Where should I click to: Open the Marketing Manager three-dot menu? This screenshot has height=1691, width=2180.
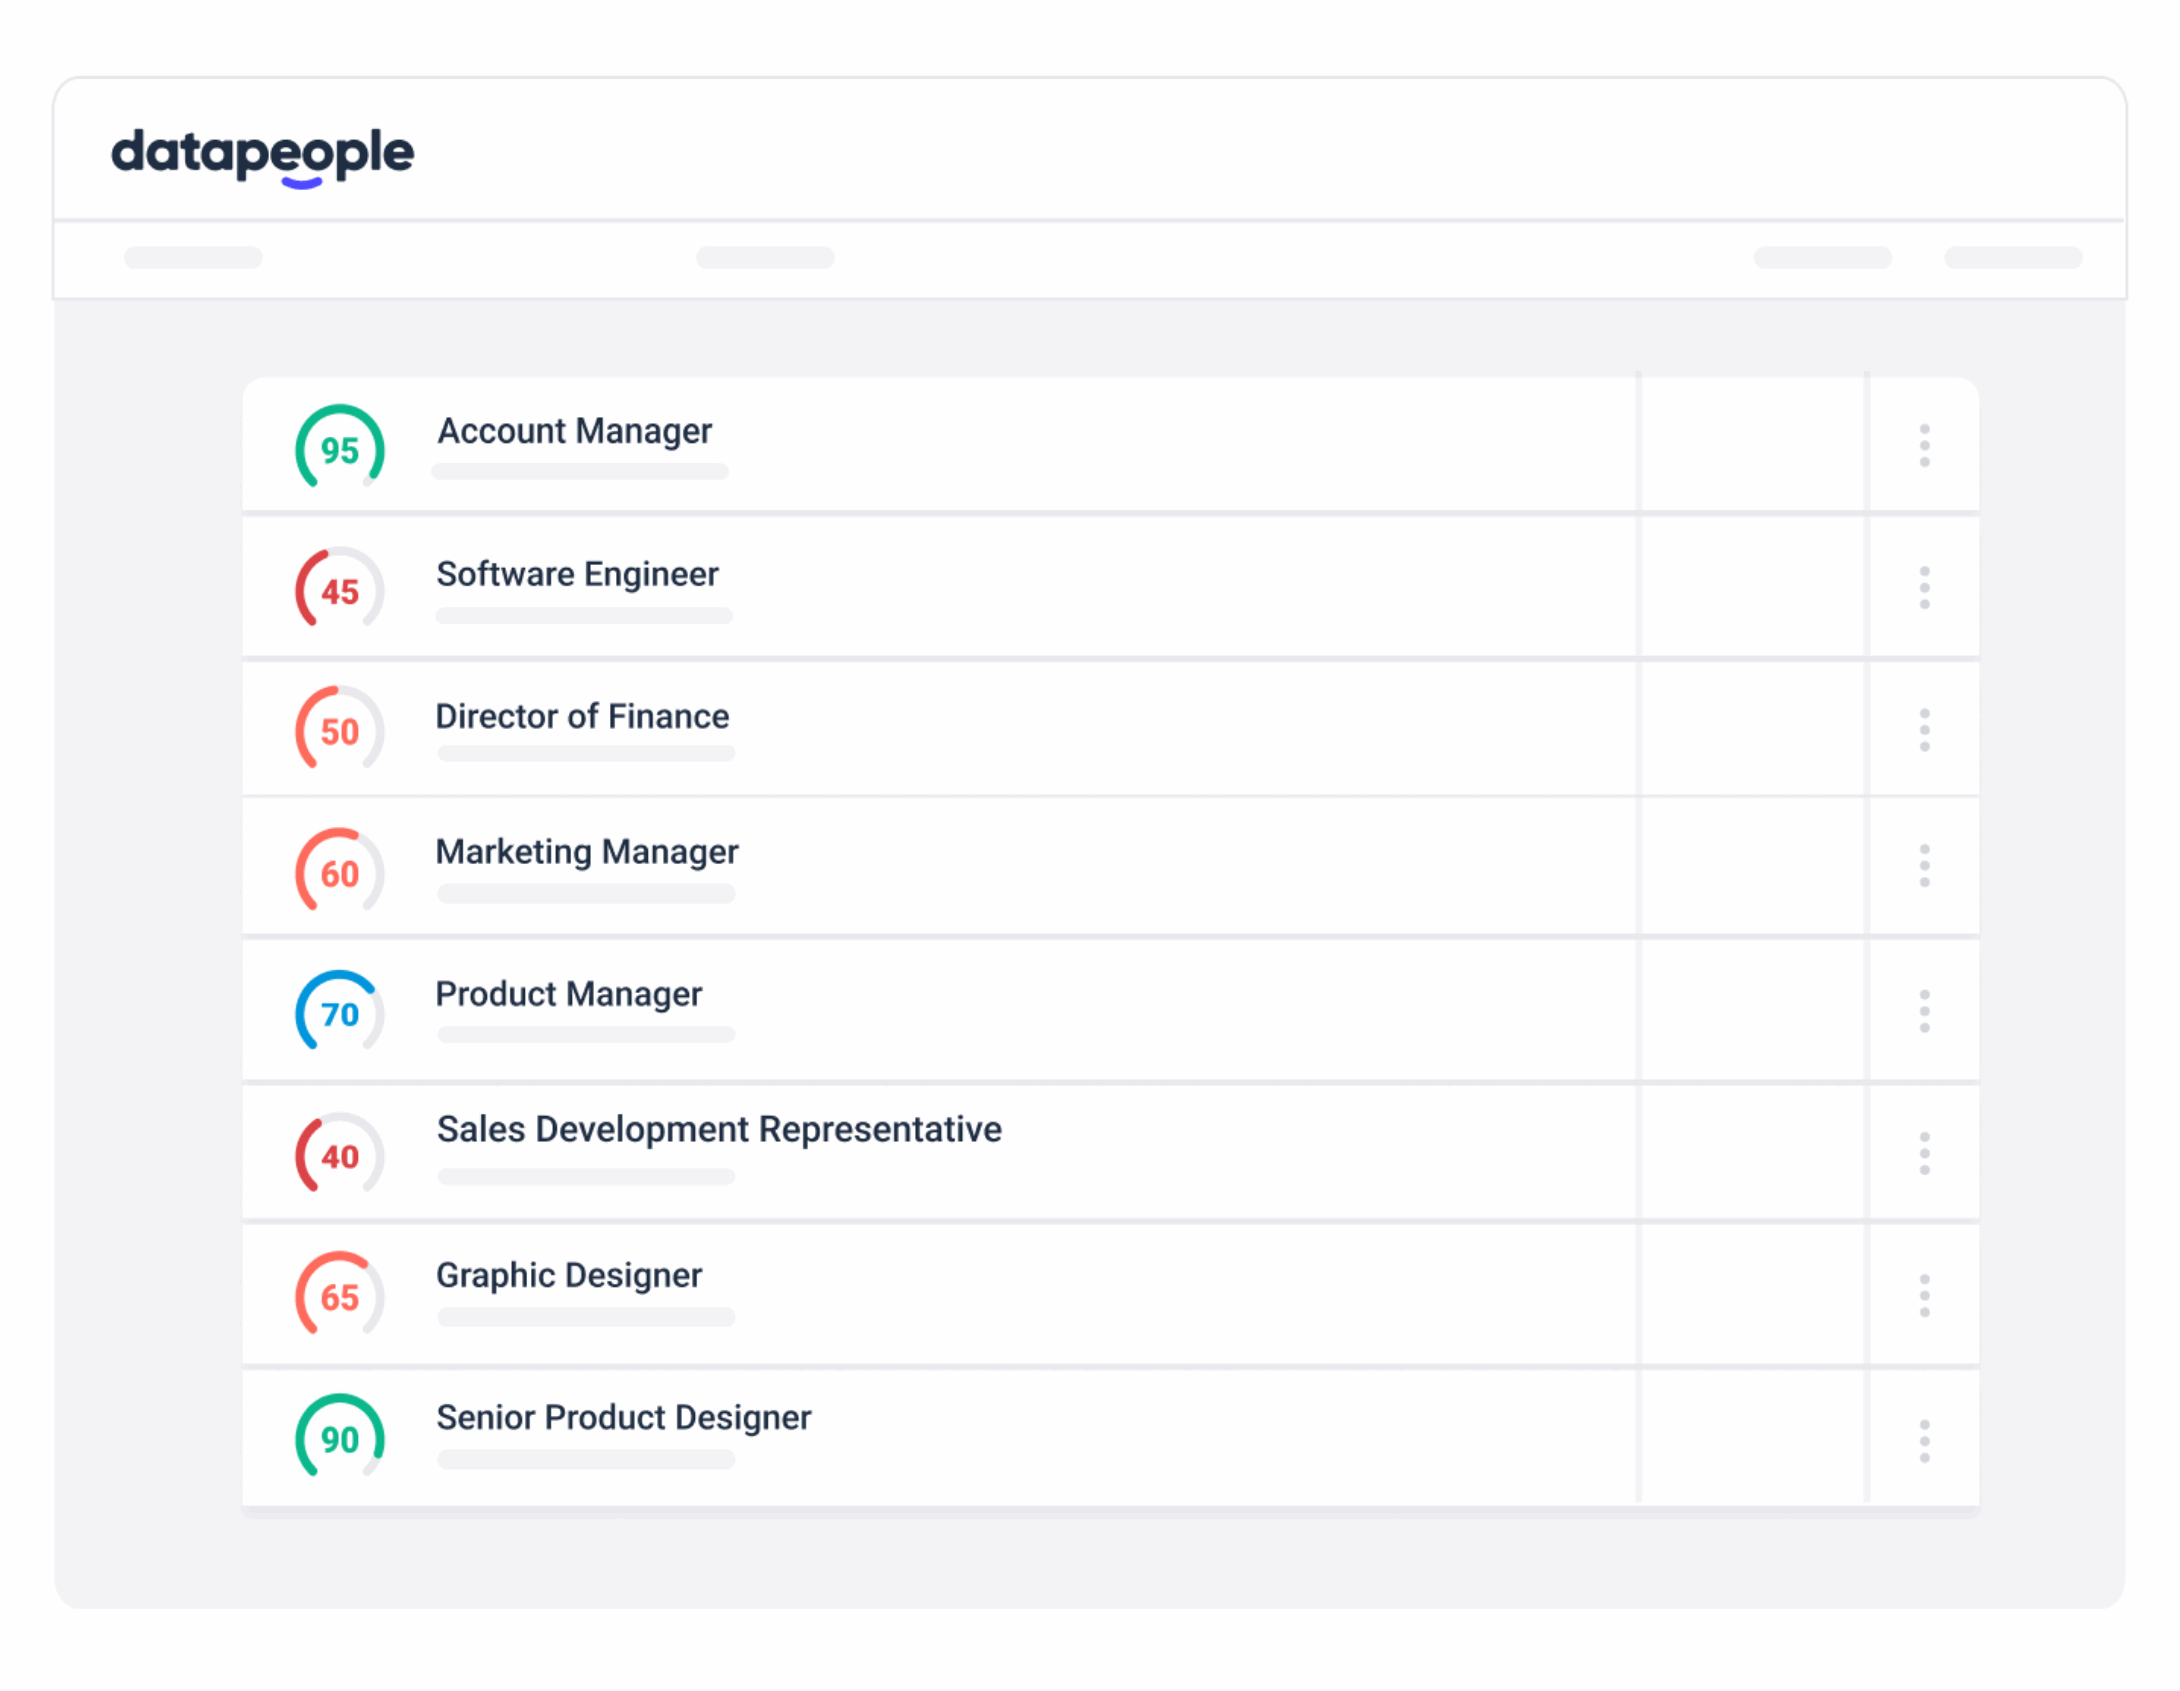(1923, 865)
